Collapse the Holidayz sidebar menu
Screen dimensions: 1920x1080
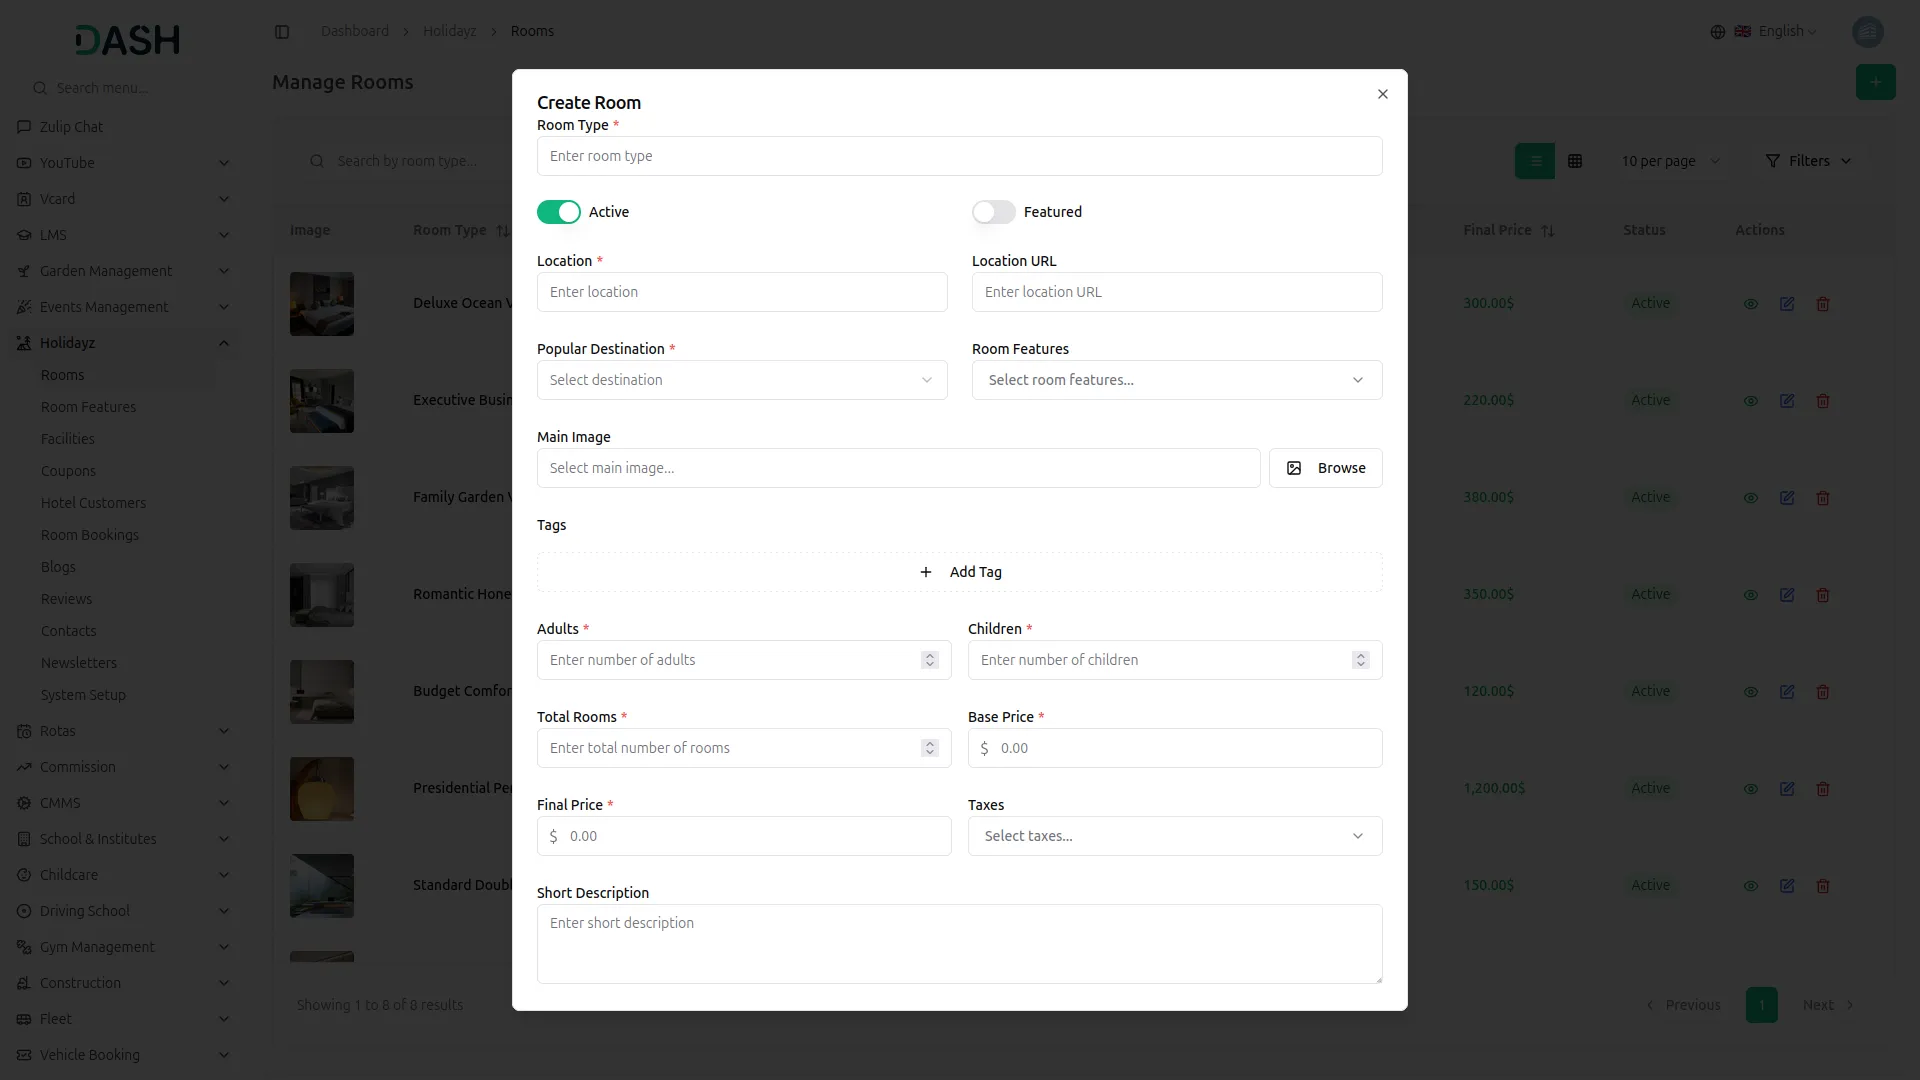pos(124,343)
